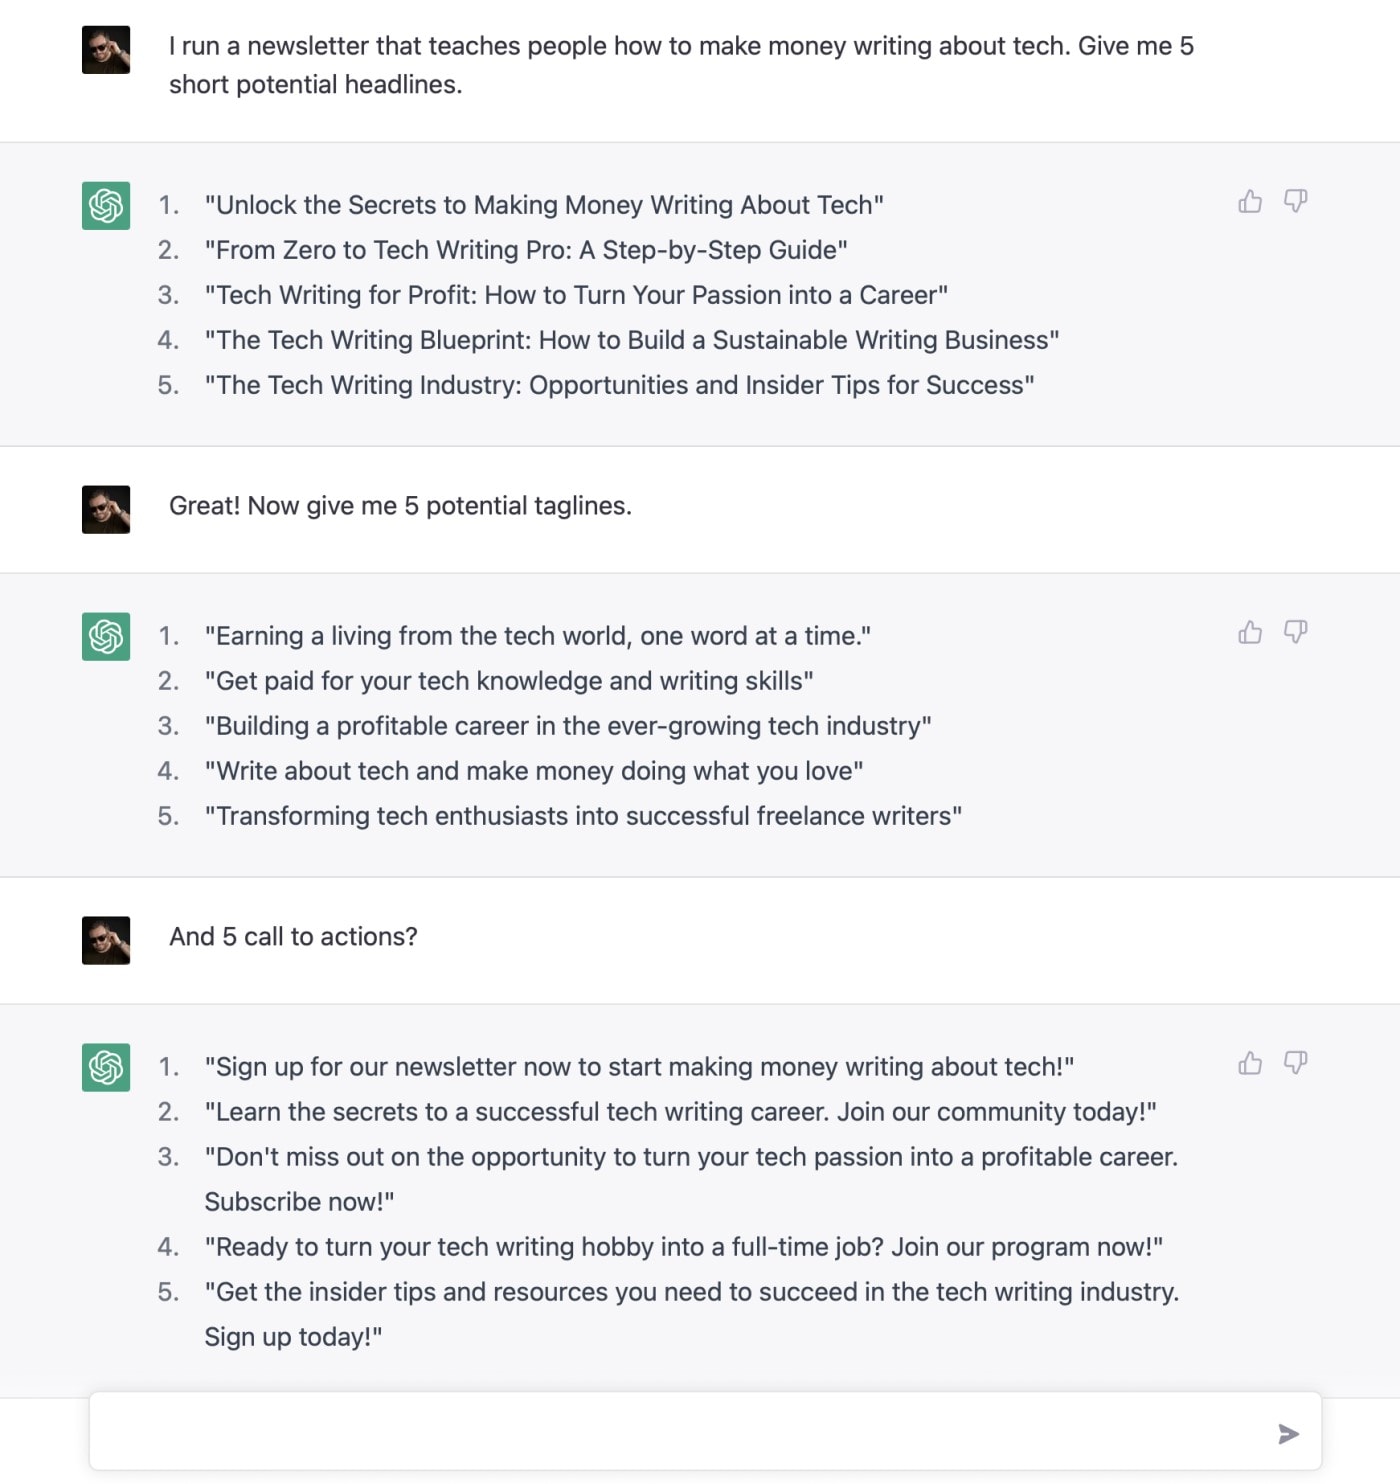Viewport: 1400px width, 1484px height.
Task: Click the "Unlock the Secrets" headline text
Action: click(x=544, y=205)
